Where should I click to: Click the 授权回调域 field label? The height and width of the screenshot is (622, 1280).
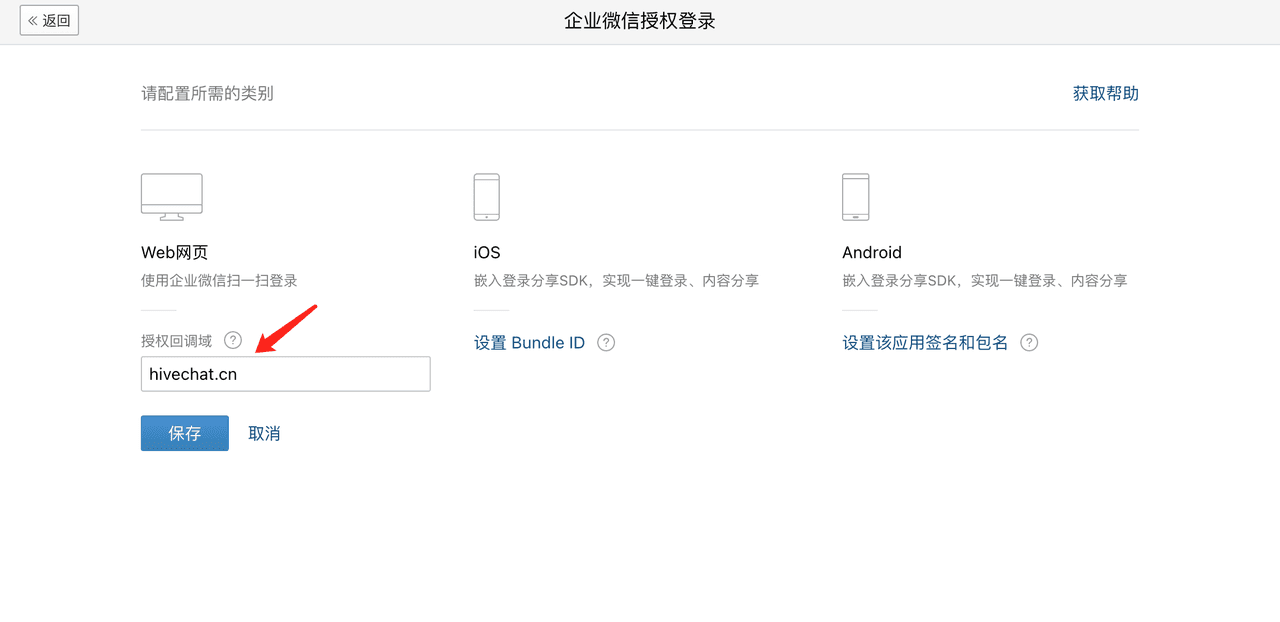pyautogui.click(x=177, y=341)
